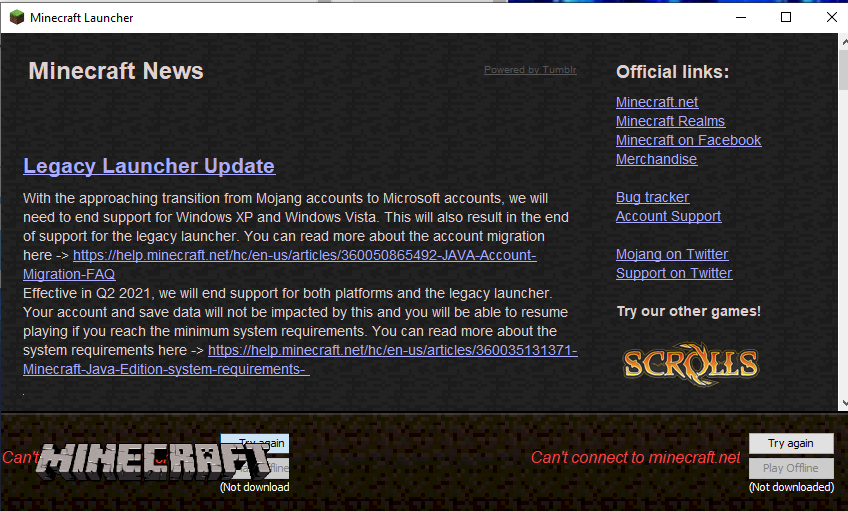
Task: Open the Account Support link
Action: tap(668, 216)
